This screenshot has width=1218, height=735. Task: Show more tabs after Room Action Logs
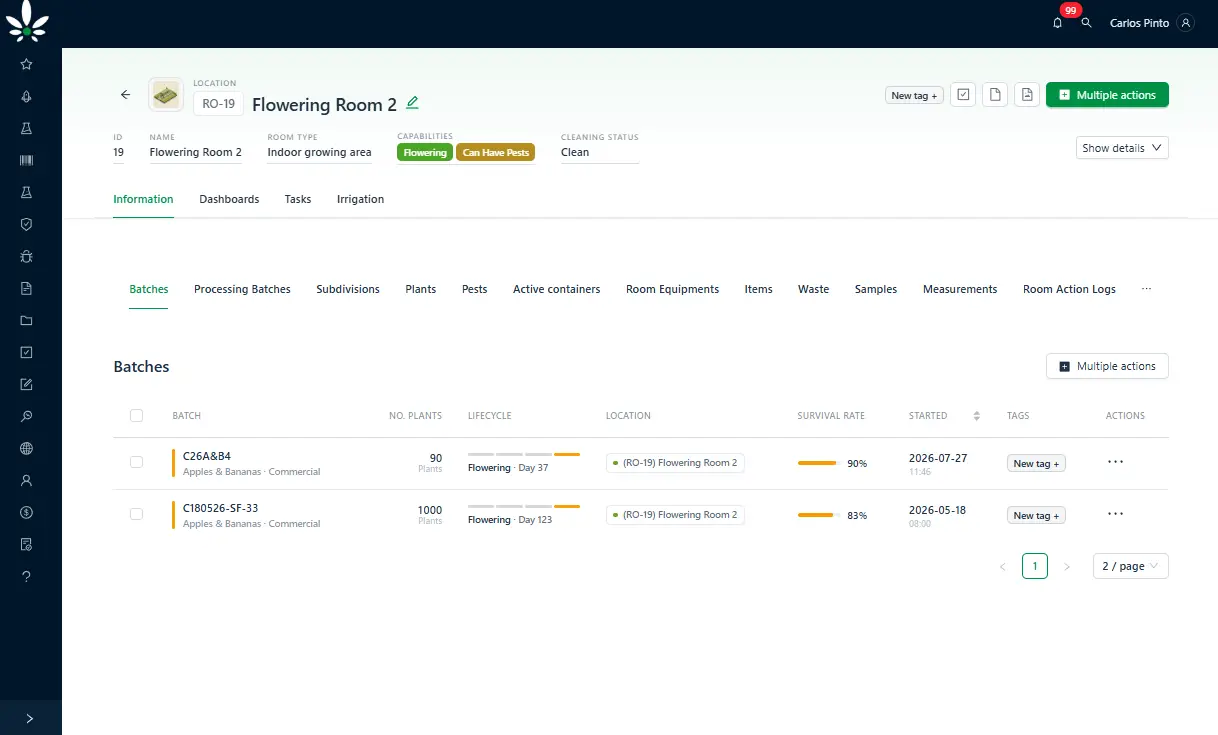click(1146, 289)
